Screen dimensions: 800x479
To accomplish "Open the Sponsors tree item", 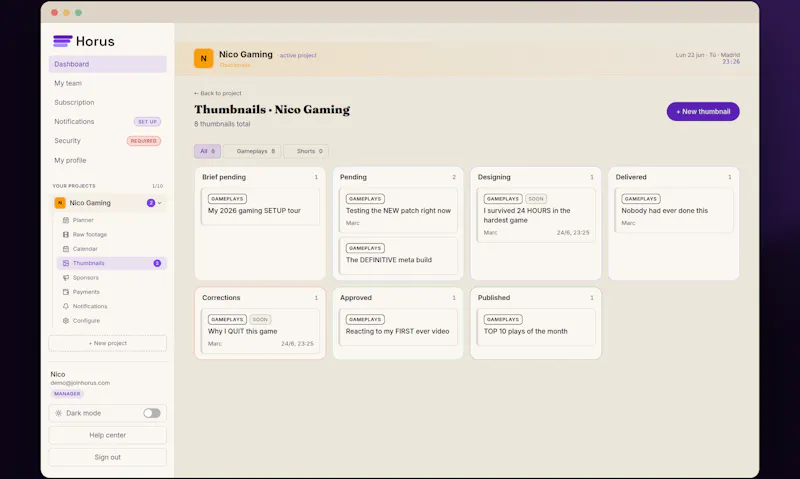I will [x=112, y=278].
